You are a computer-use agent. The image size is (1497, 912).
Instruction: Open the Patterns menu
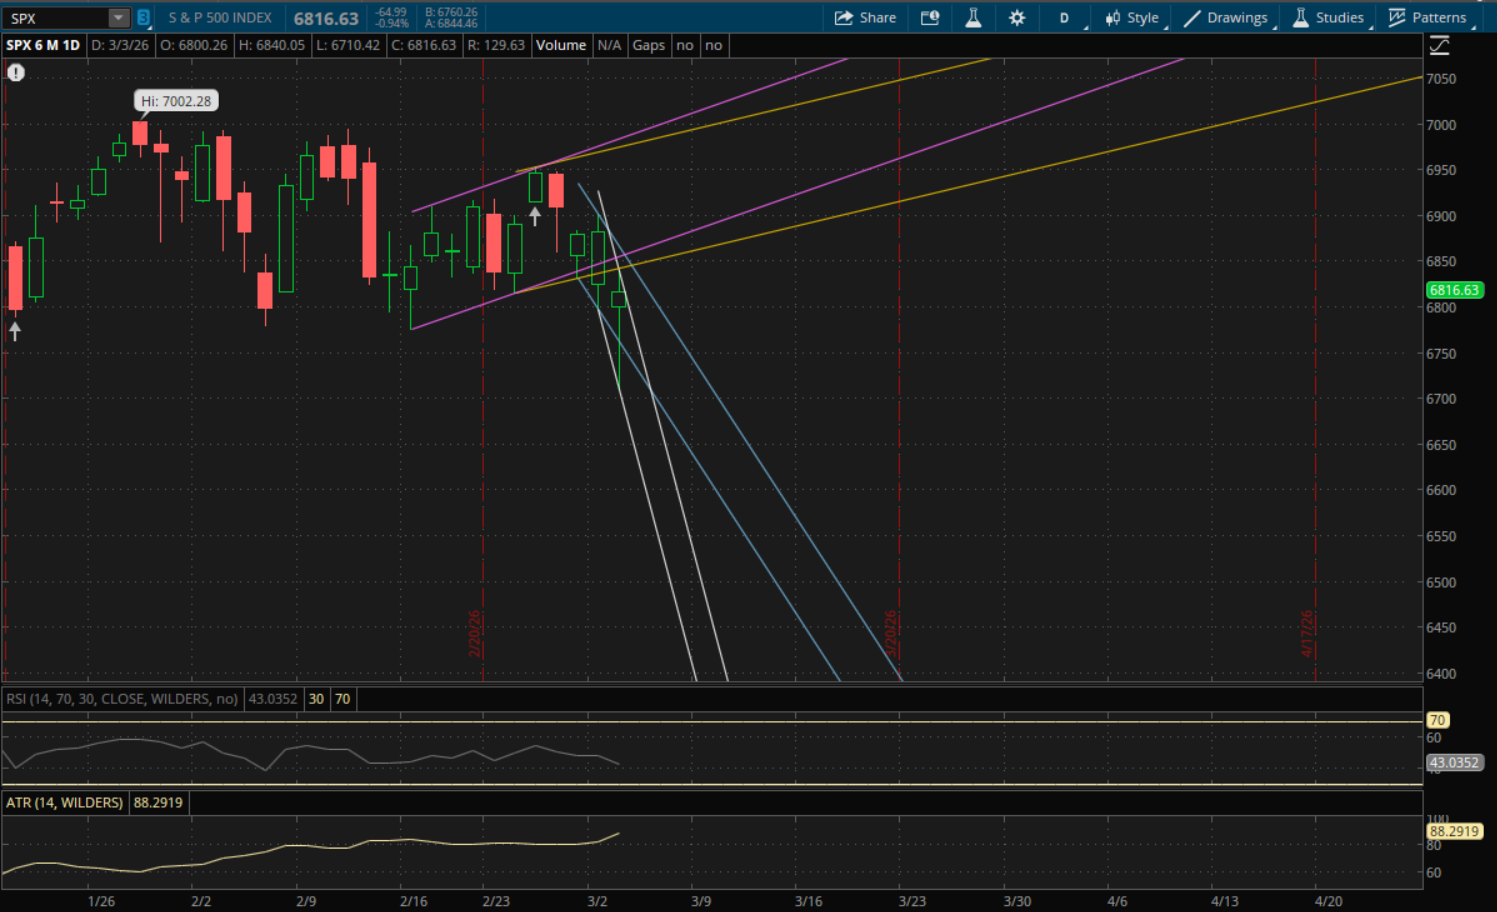1428,17
